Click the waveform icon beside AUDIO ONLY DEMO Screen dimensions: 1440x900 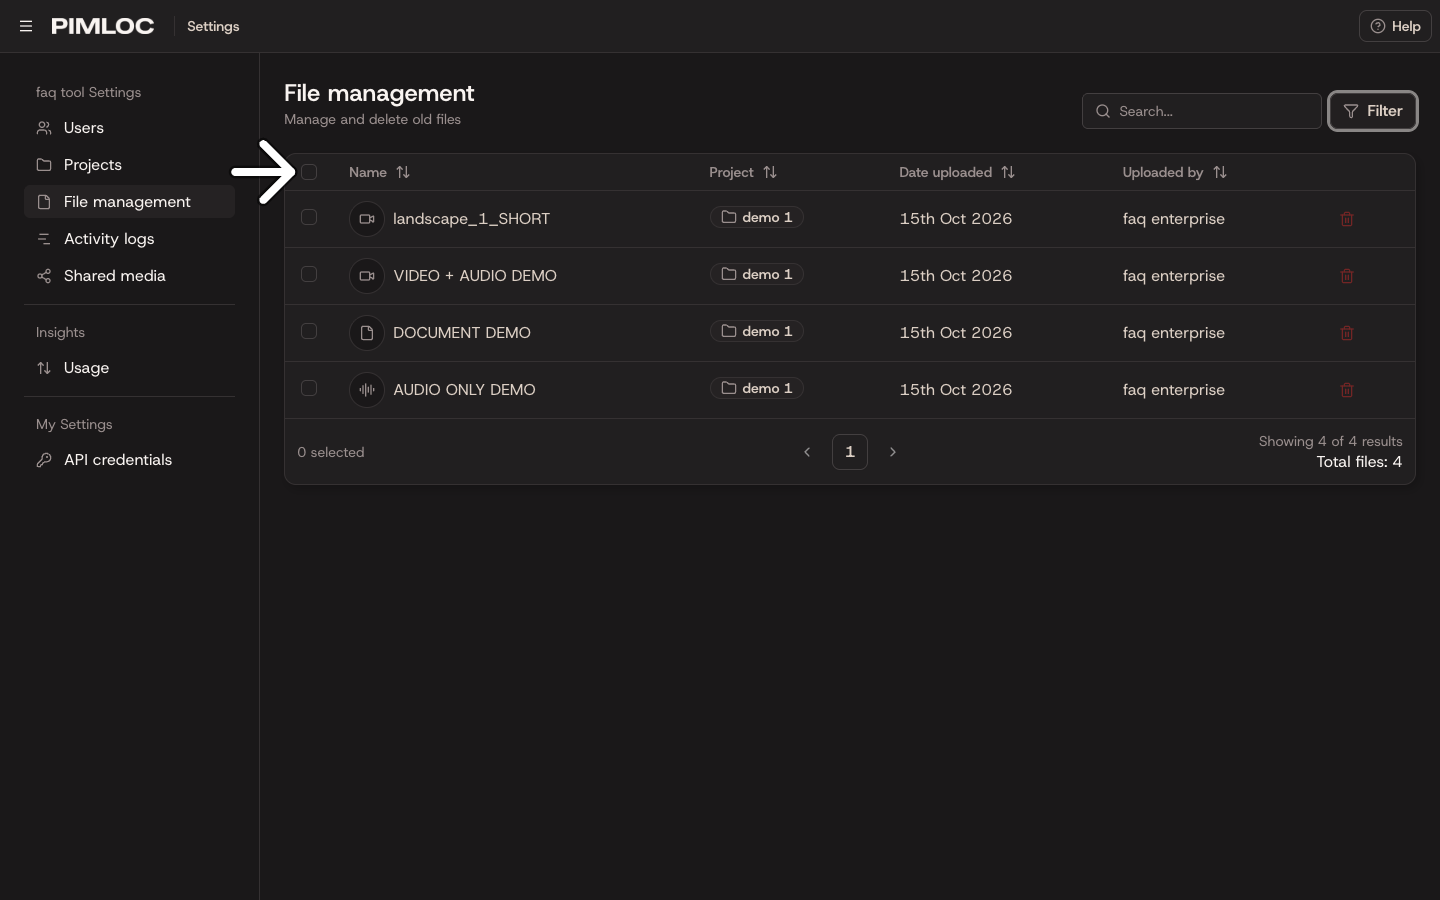(367, 390)
